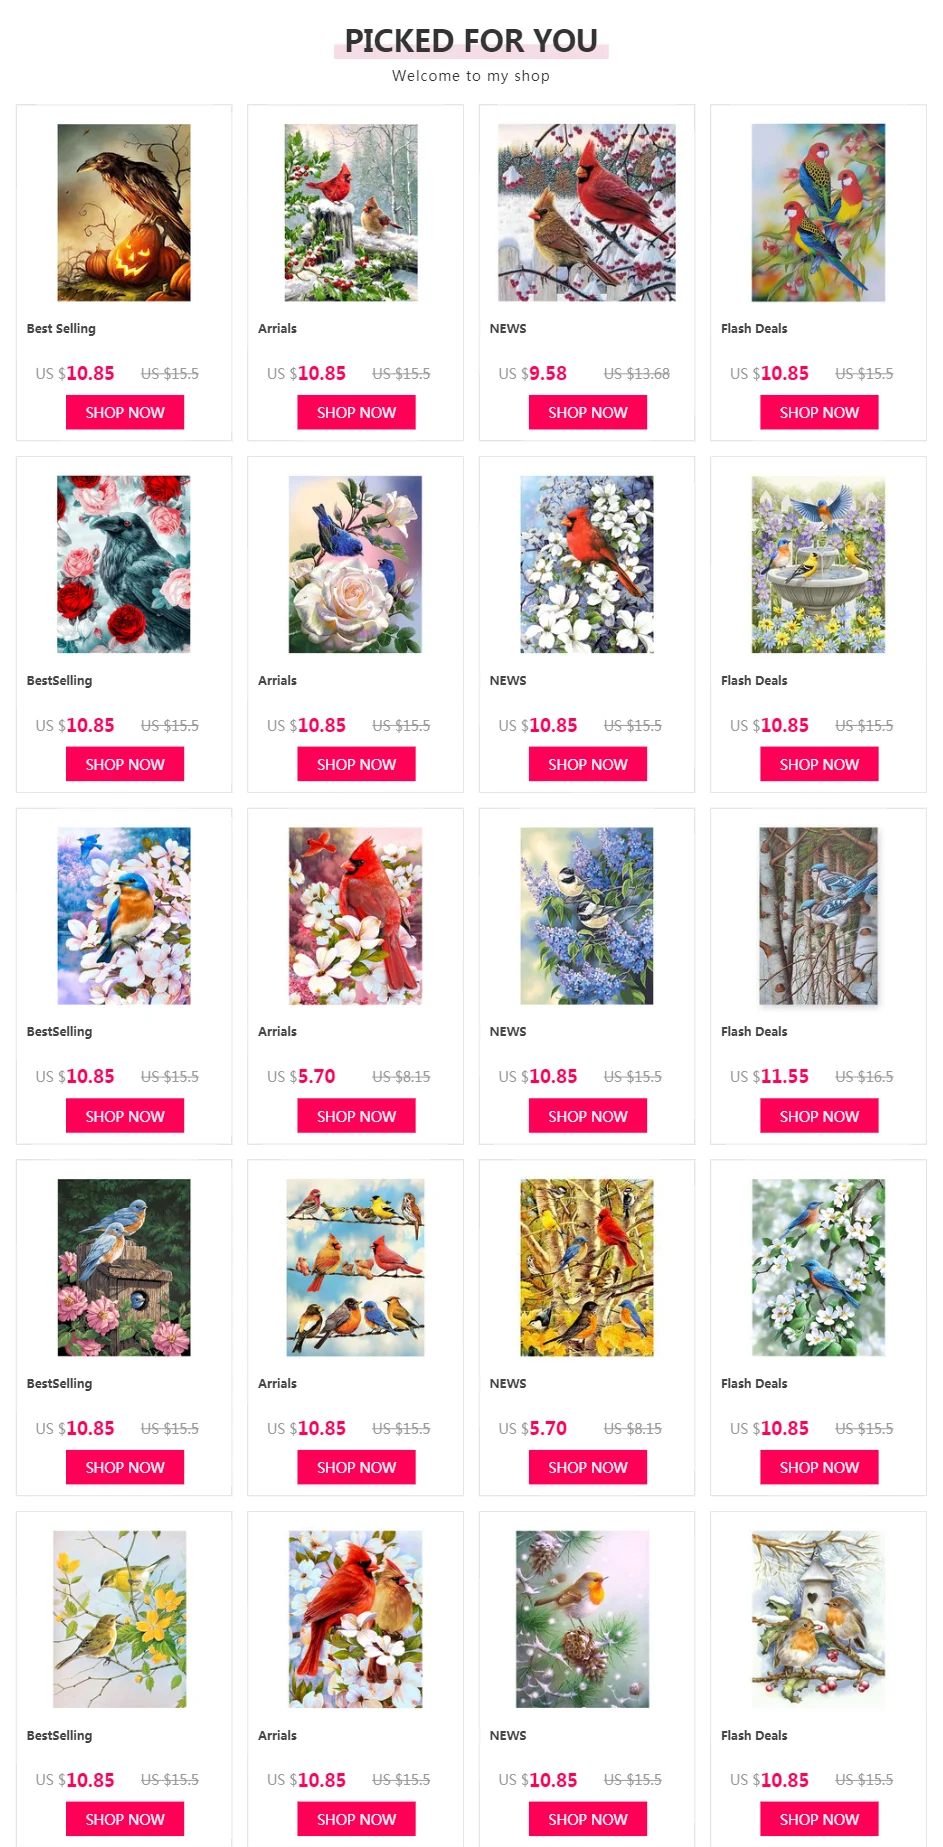This screenshot has height=1847, width=943.
Task: Open the three colorful rosella parrots thumbnail
Action: click(818, 213)
